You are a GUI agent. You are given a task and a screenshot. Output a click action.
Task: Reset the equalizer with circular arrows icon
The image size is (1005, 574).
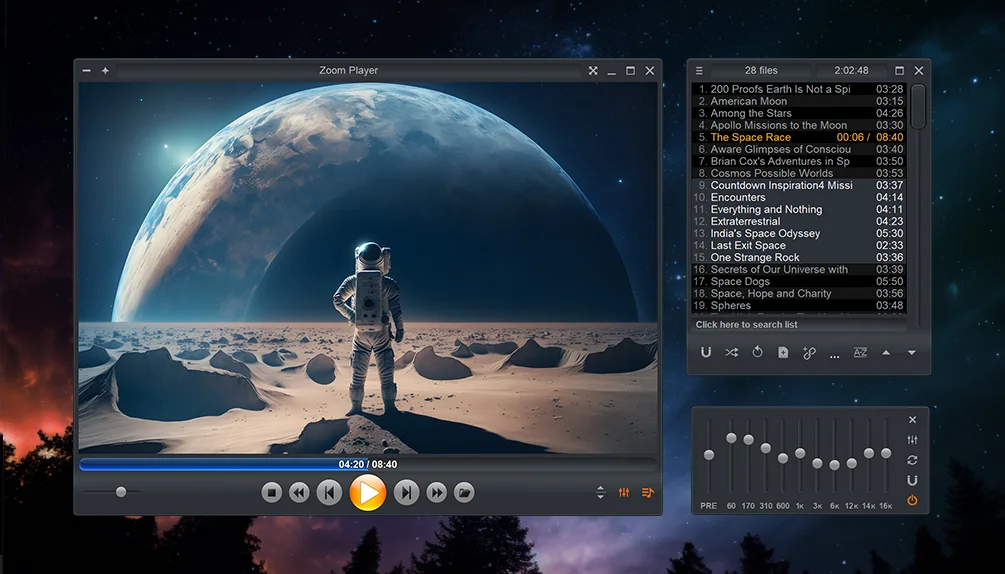[912, 460]
